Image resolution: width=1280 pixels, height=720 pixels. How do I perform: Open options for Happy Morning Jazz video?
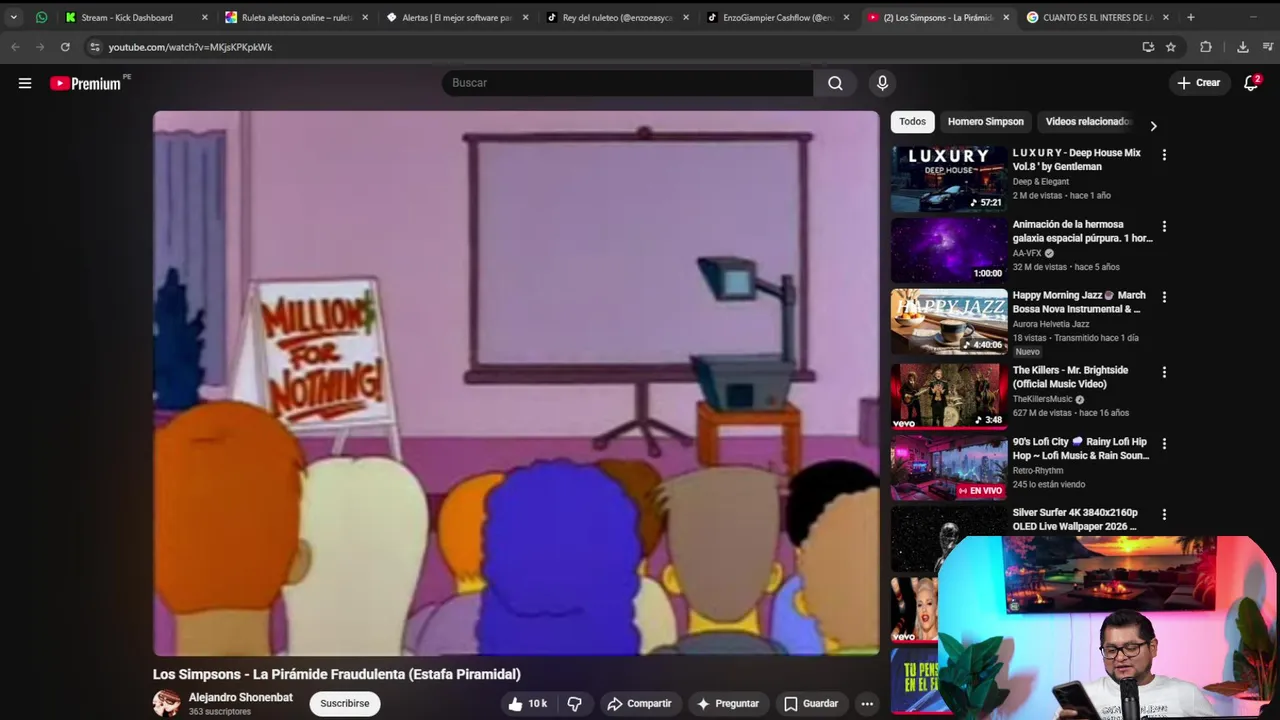click(1164, 297)
